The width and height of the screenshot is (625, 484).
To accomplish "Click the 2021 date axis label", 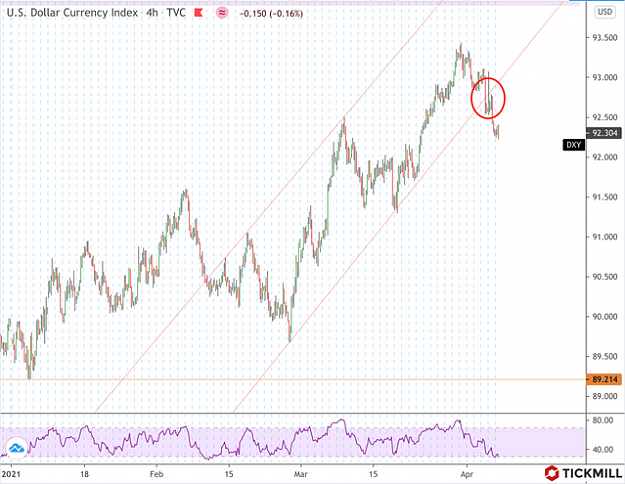I will pyautogui.click(x=11, y=474).
